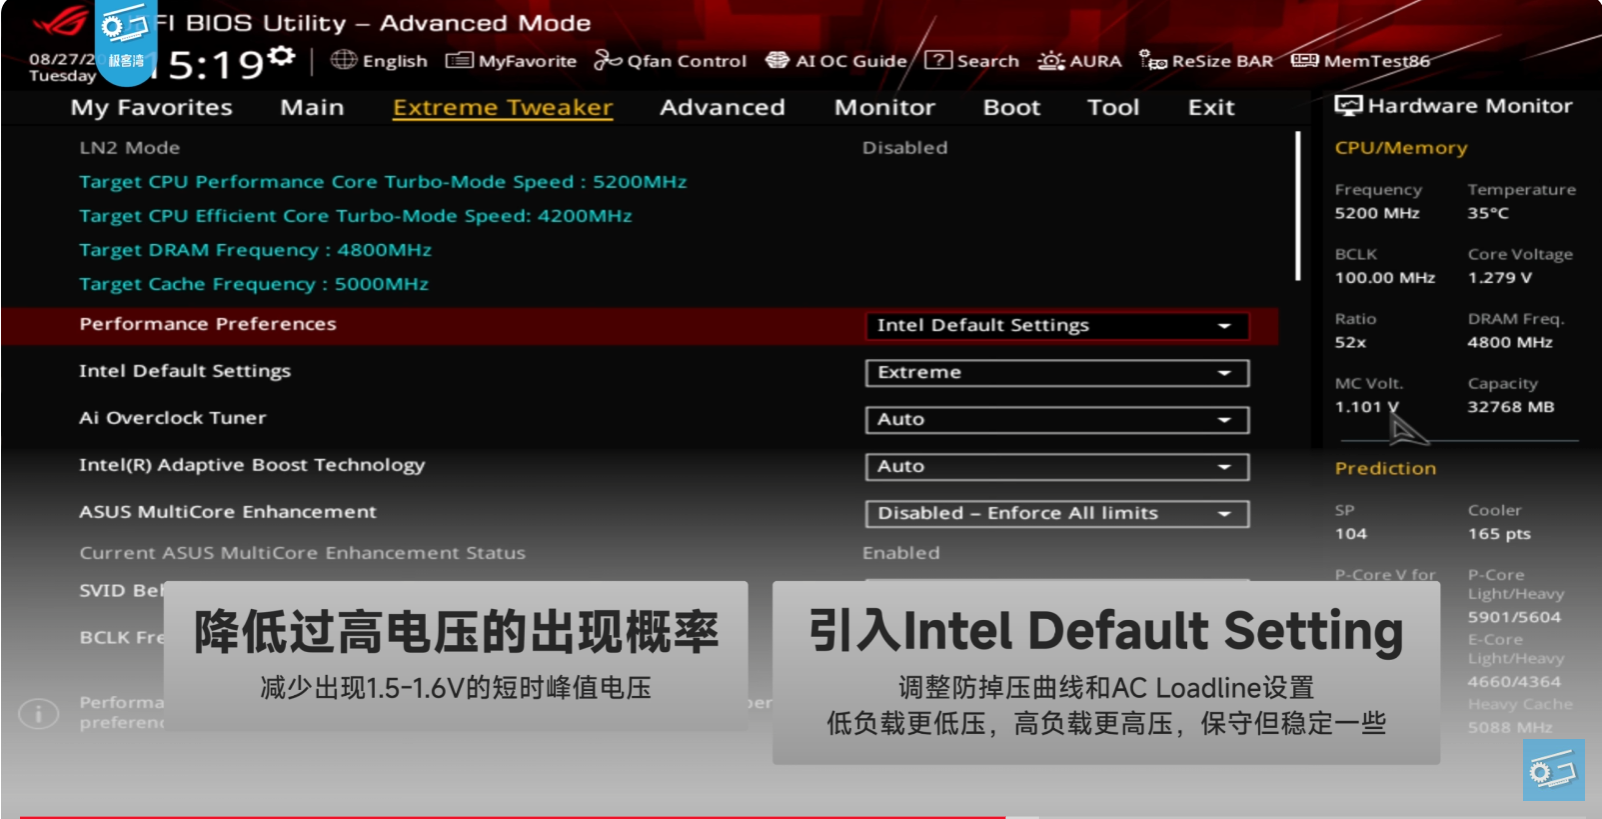The width and height of the screenshot is (1602, 819).
Task: Click the Search question mark icon
Action: (938, 60)
